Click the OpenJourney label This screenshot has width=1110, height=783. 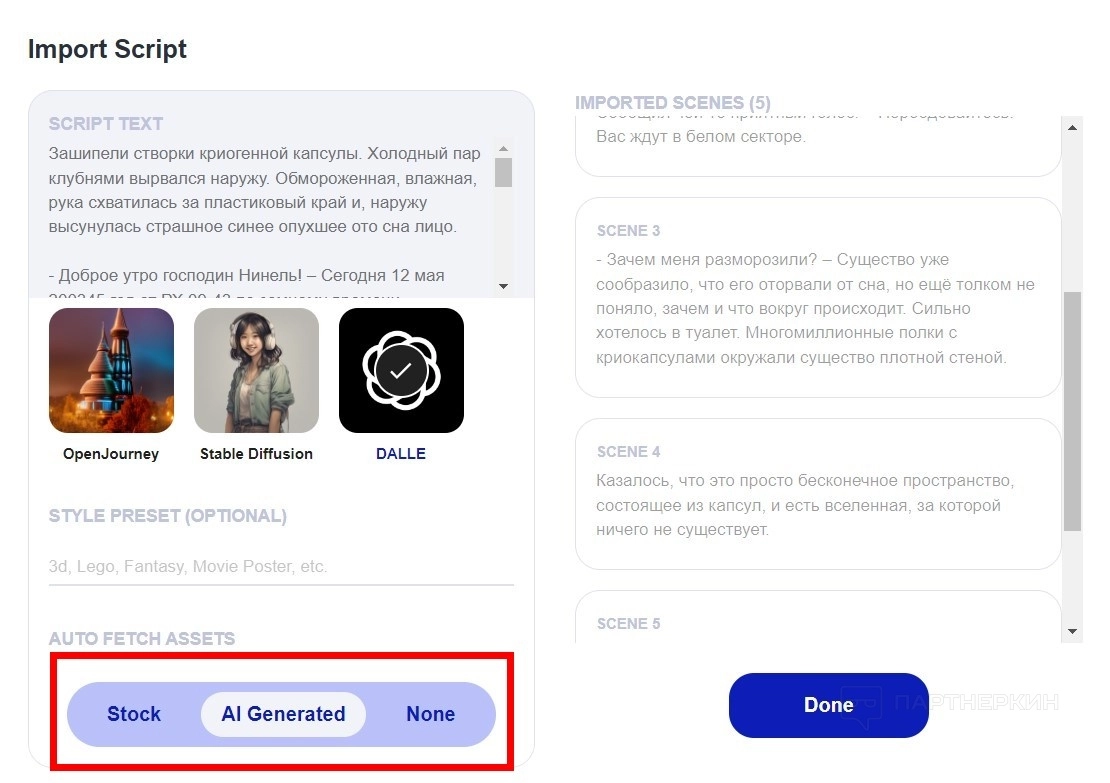pos(111,454)
